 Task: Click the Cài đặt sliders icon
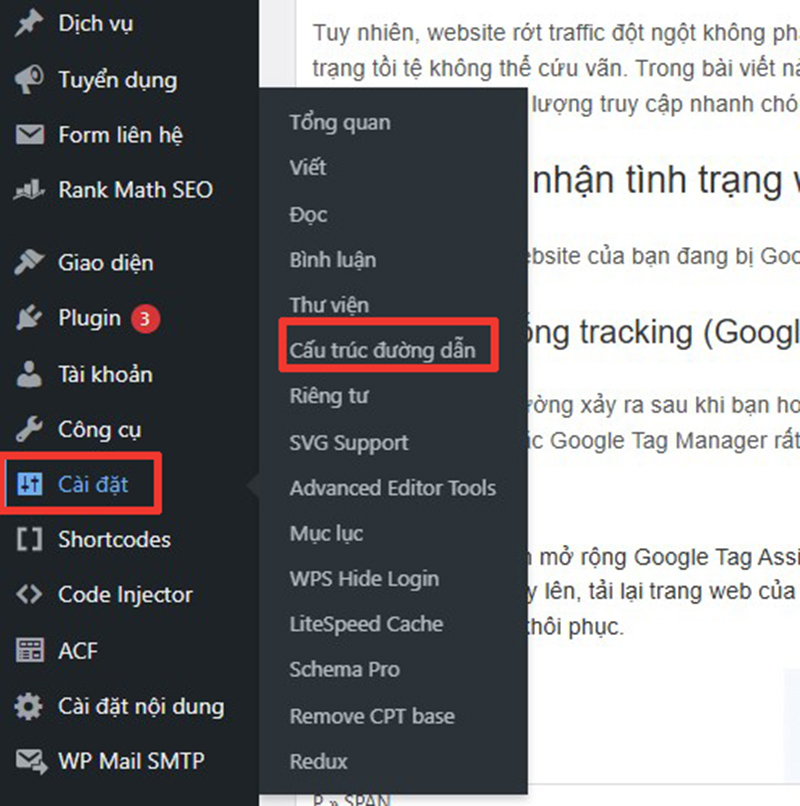tap(29, 484)
